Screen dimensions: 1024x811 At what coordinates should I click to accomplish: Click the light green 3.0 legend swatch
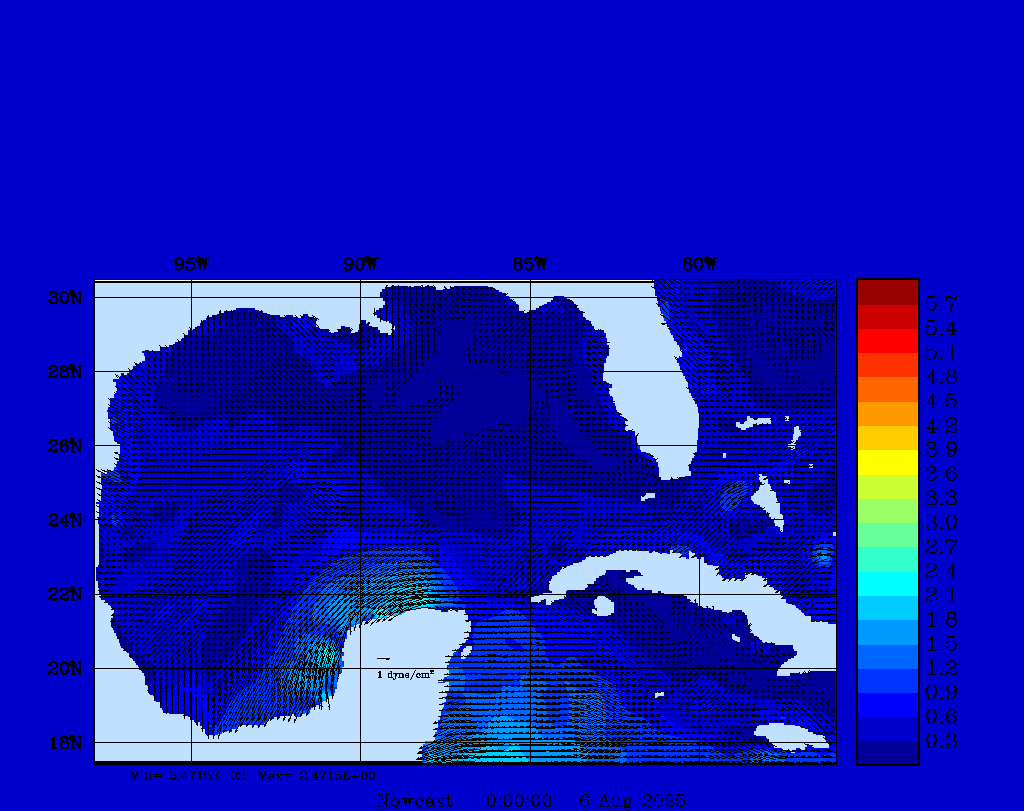887,511
